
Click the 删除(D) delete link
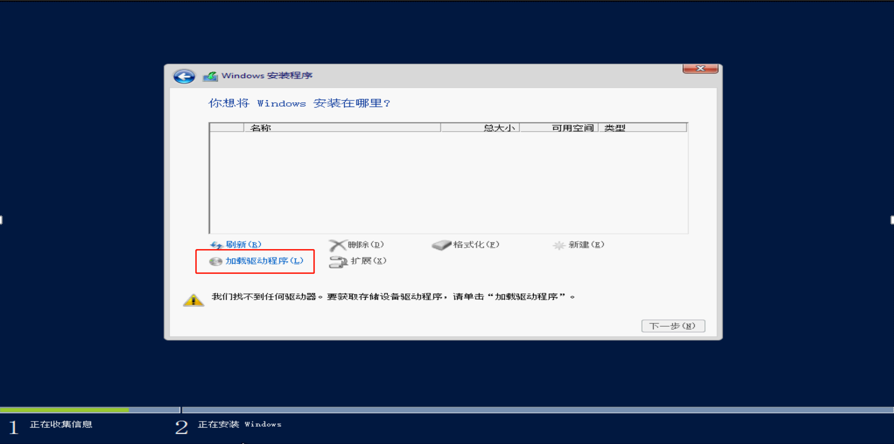(365, 245)
